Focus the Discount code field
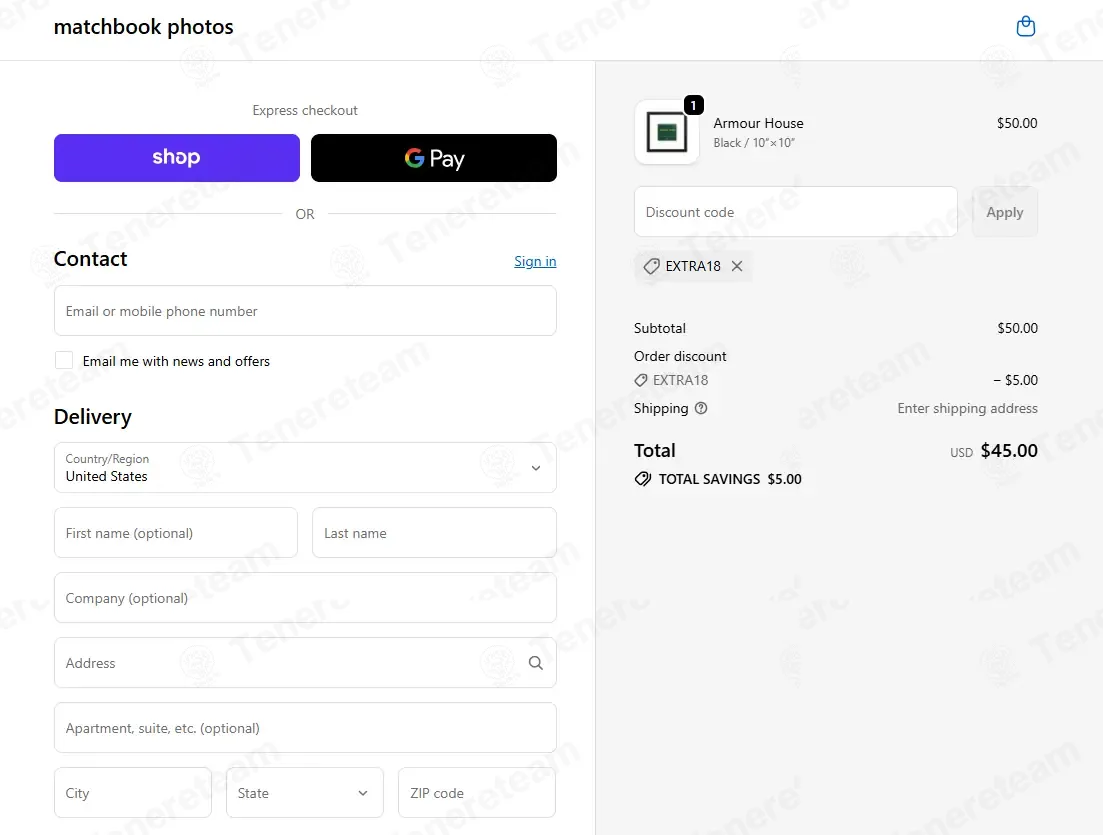Screen dimensions: 1103x835 click(x=796, y=212)
